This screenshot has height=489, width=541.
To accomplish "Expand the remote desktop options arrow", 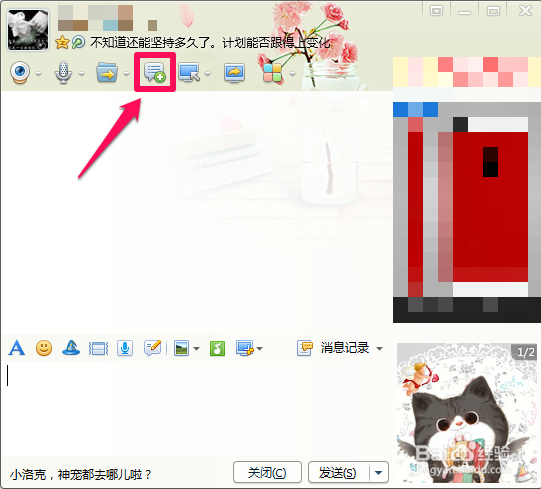I will (x=207, y=74).
